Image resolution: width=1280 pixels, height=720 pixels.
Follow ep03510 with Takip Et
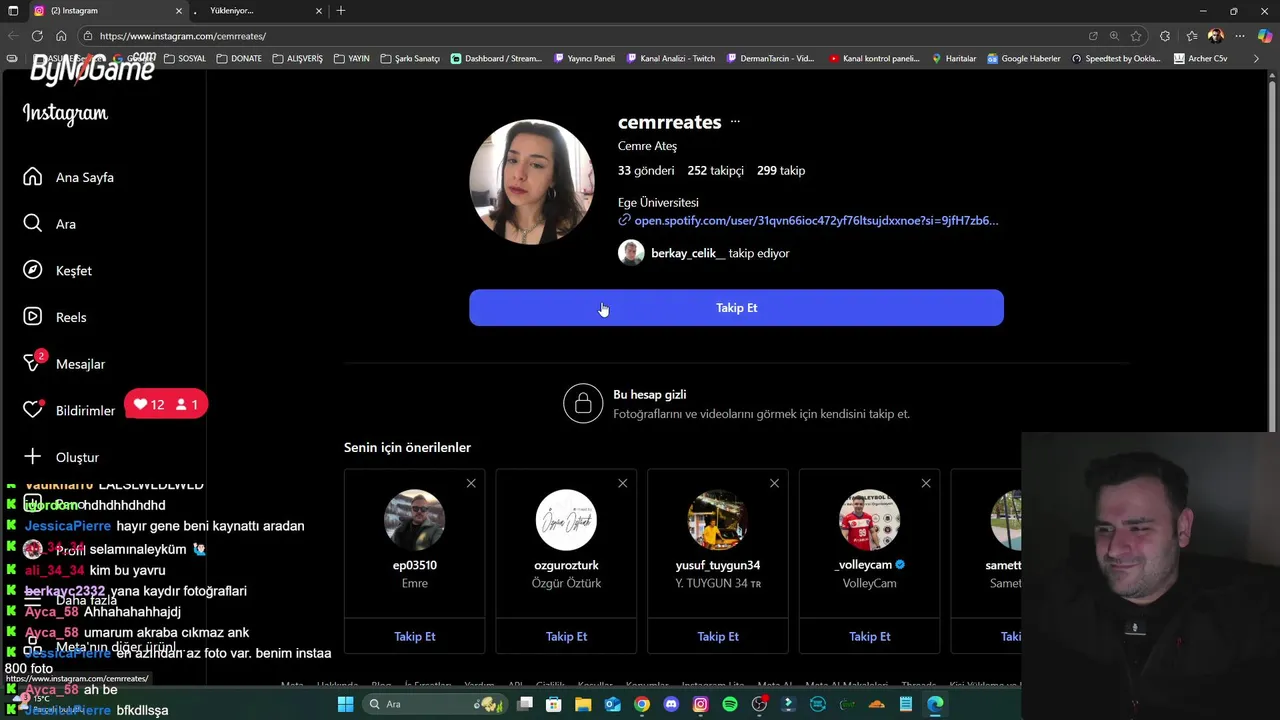414,636
